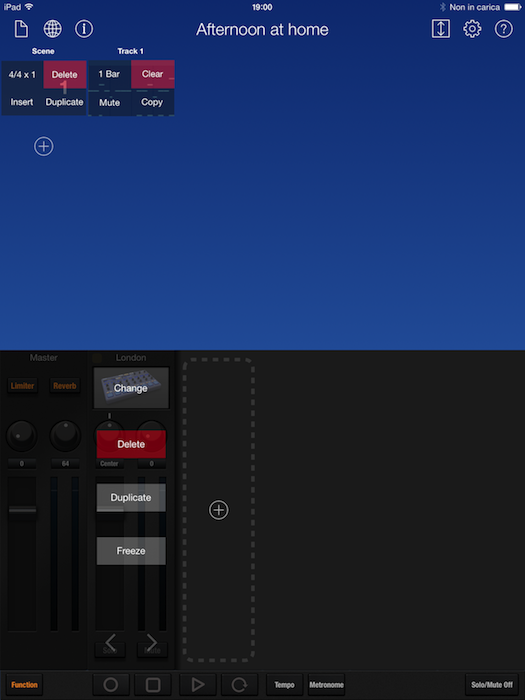Open the help question mark icon

[504, 29]
